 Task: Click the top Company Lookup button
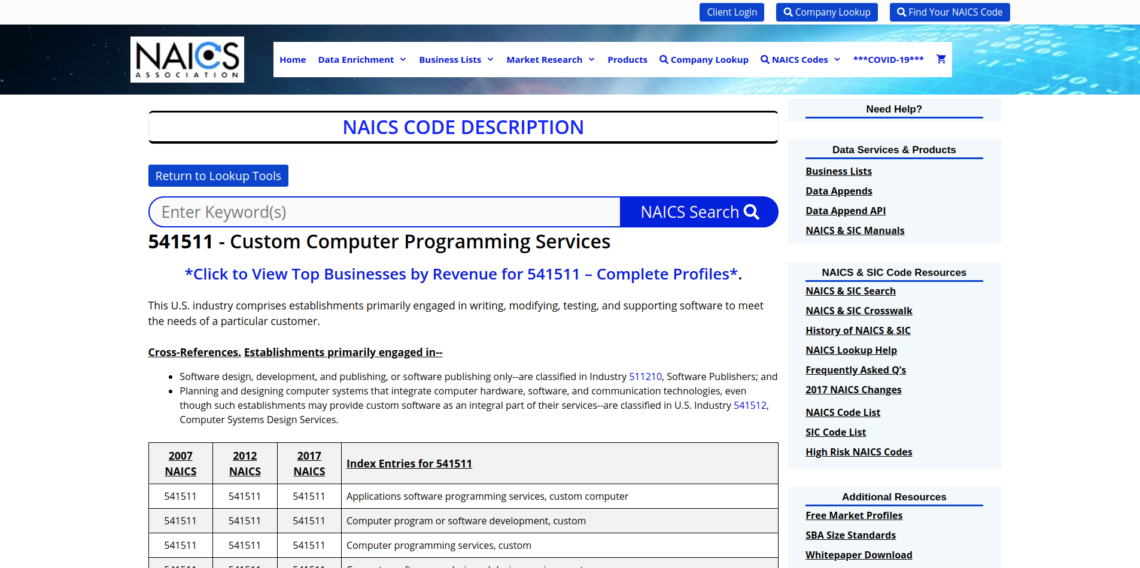coord(826,12)
